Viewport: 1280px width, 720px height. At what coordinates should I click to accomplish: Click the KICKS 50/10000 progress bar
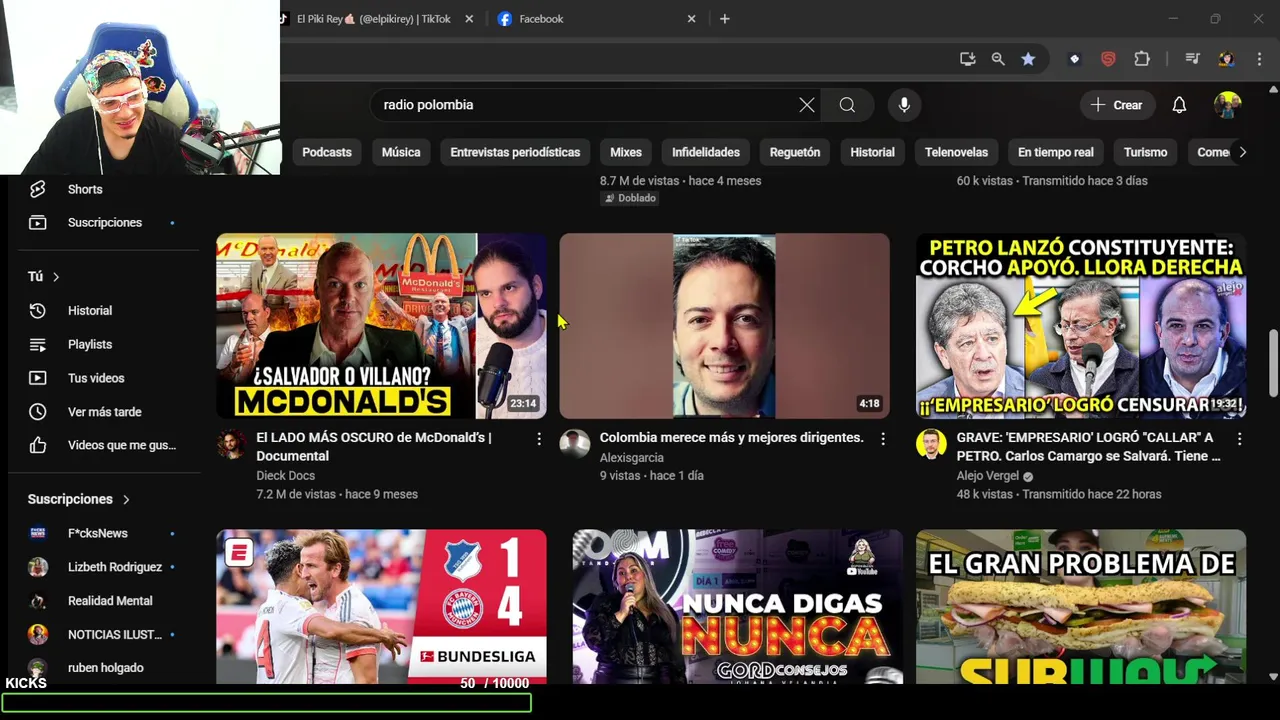[x=266, y=703]
